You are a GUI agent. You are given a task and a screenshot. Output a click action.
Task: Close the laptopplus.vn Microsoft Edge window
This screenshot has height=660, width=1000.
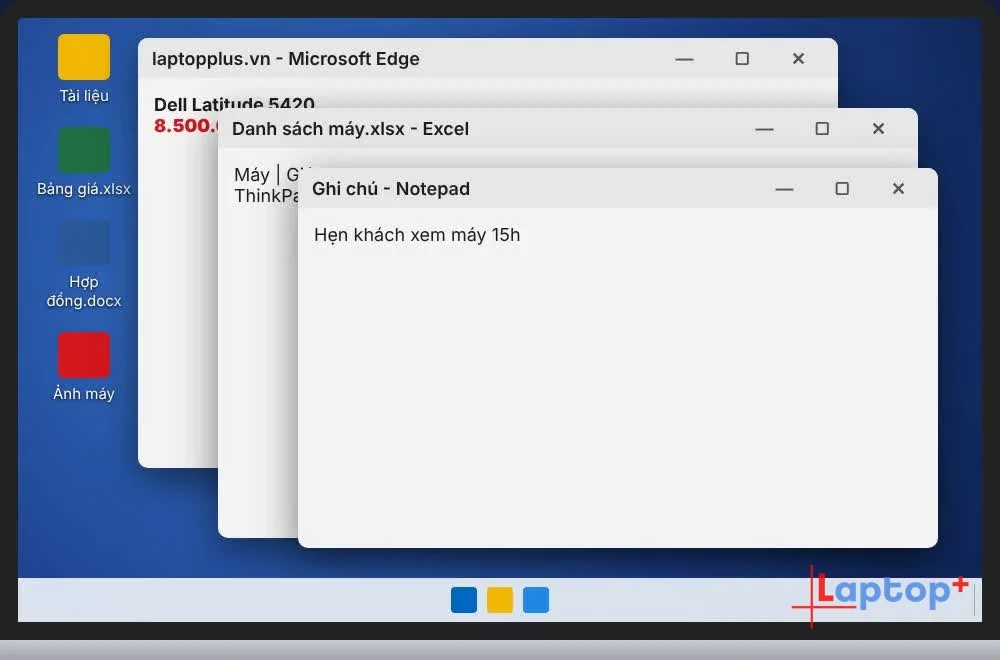pos(798,58)
